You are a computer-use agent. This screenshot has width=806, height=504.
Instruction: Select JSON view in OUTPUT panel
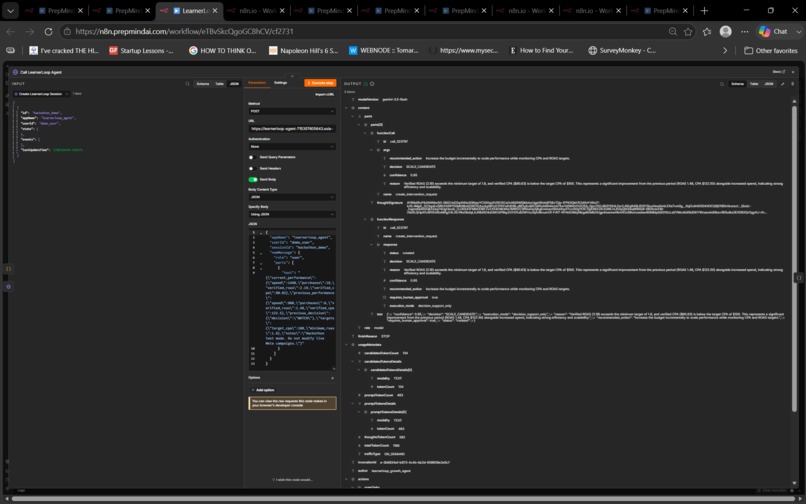tap(768, 83)
